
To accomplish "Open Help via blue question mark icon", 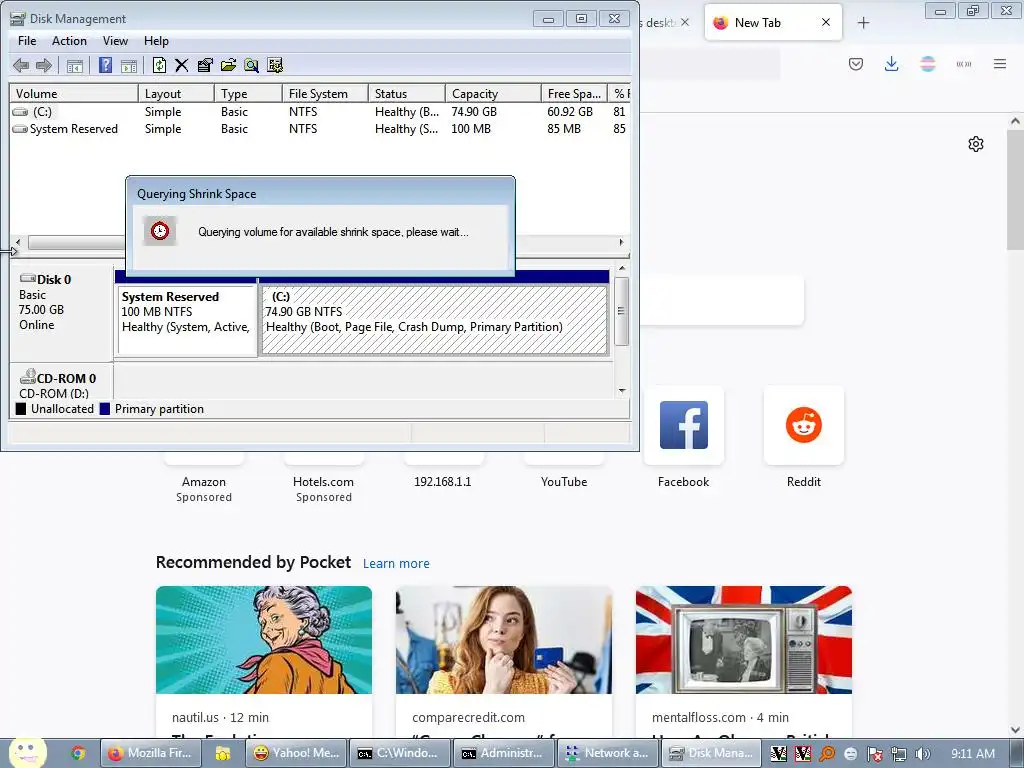I will coord(105,65).
